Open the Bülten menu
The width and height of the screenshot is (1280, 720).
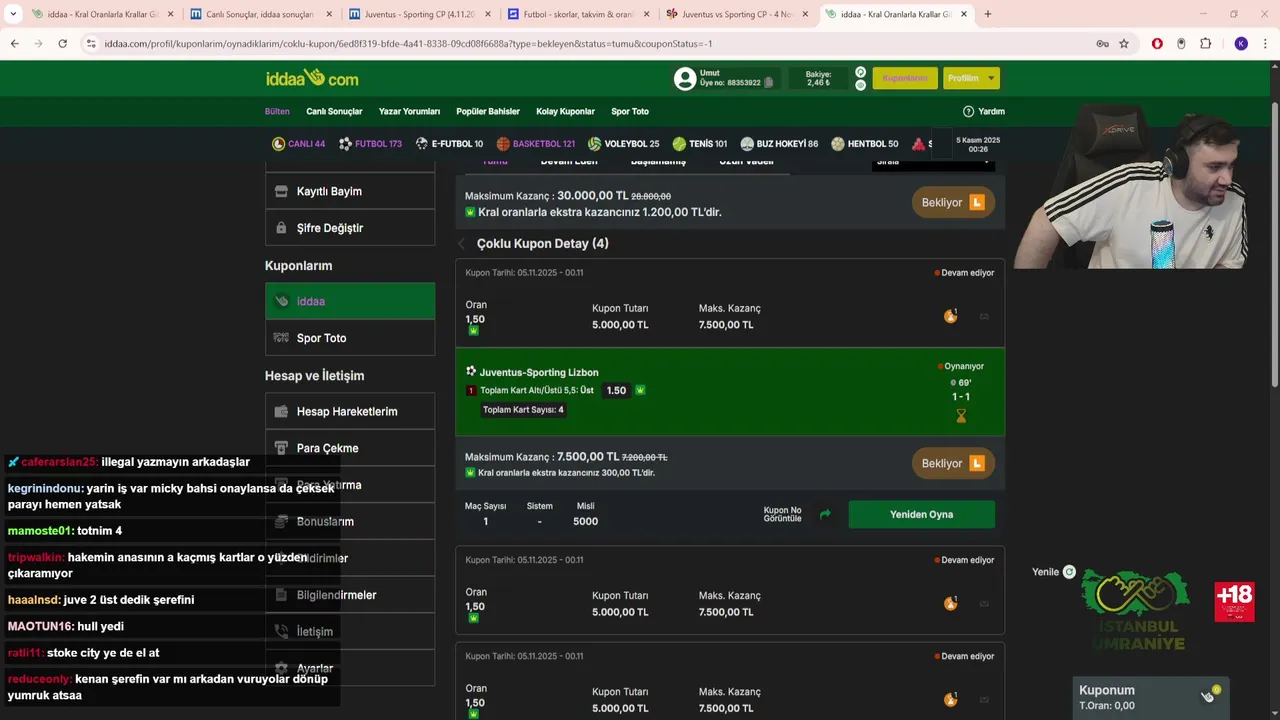pyautogui.click(x=277, y=111)
